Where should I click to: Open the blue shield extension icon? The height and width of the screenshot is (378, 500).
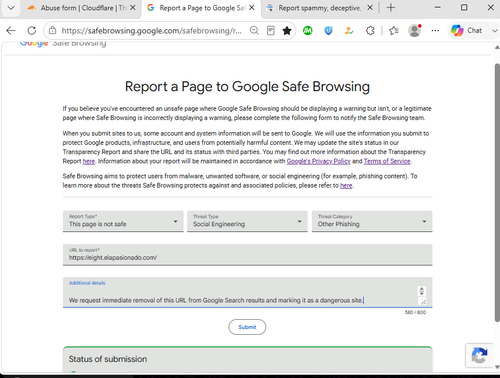328,31
